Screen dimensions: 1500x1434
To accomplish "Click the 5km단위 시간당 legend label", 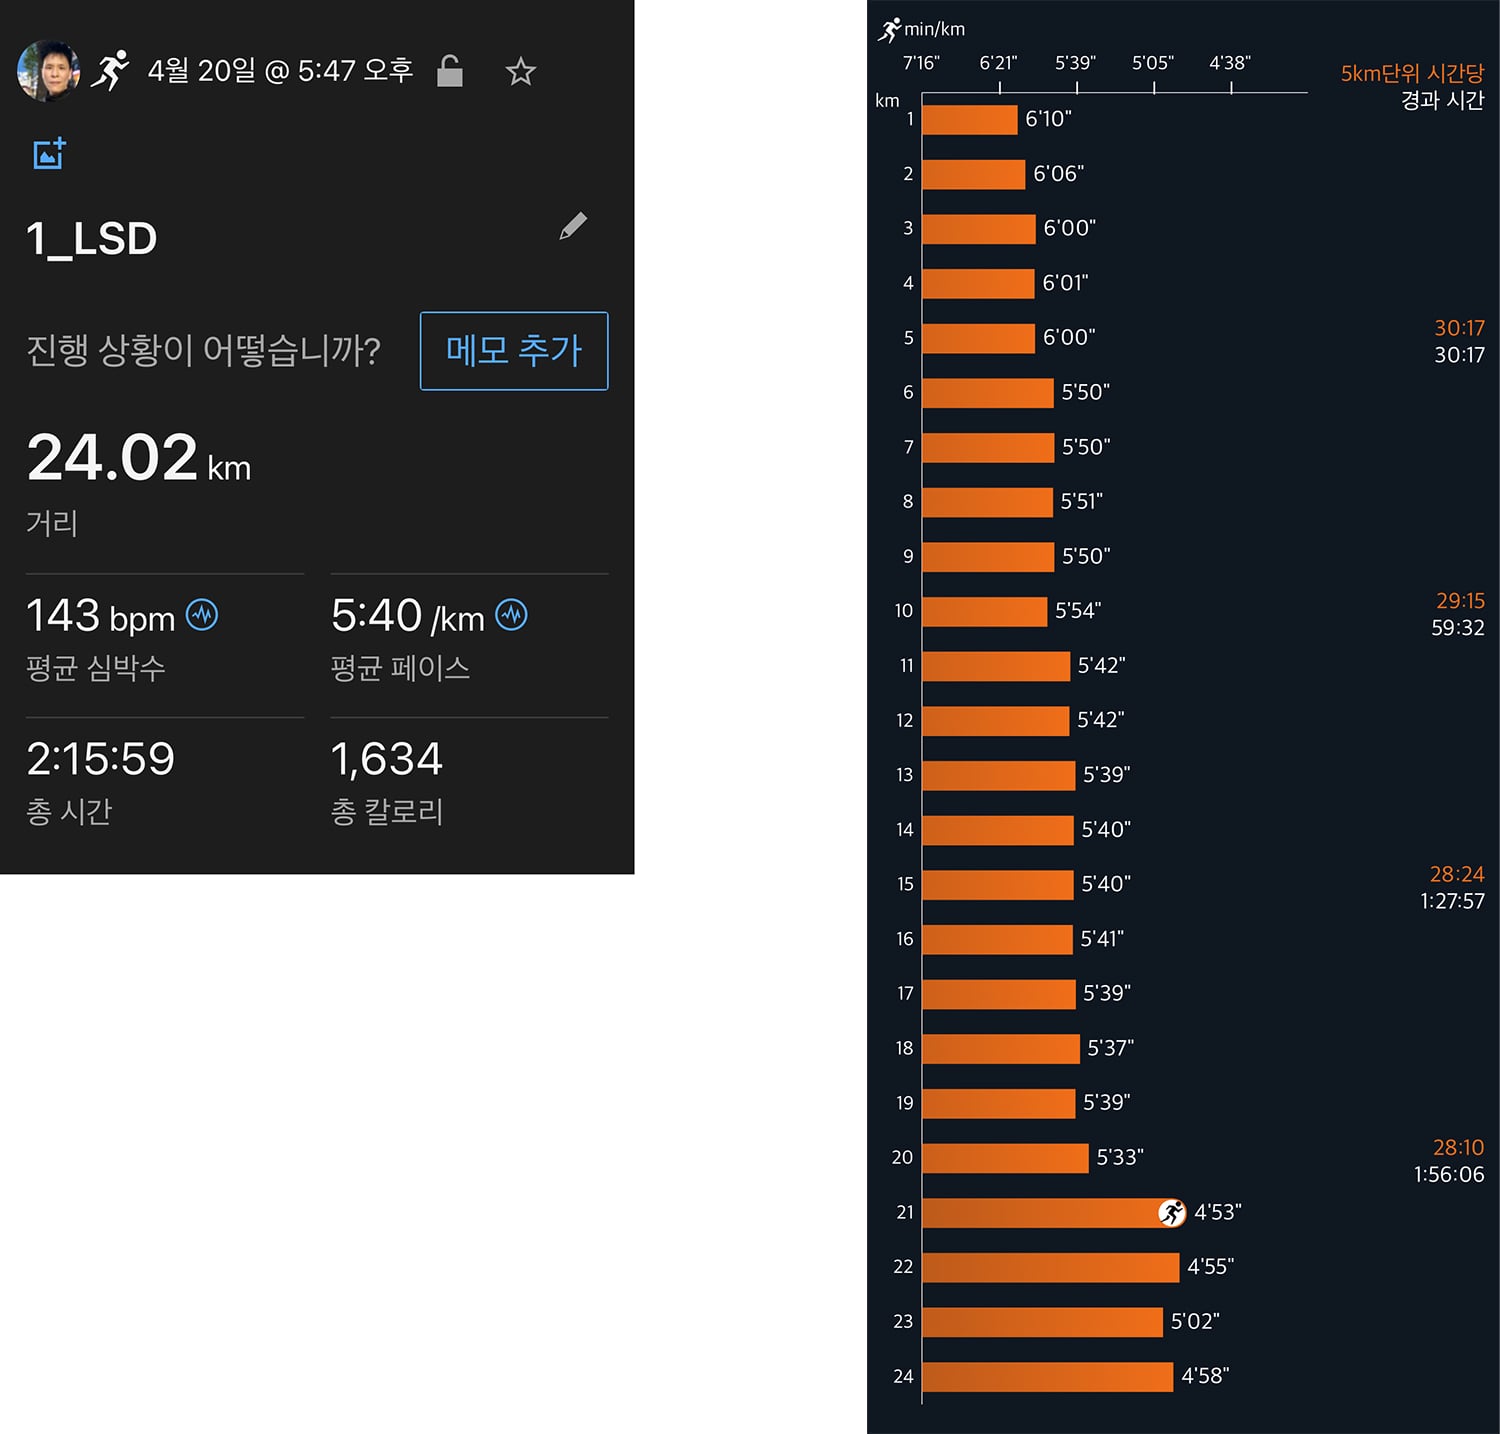I will [1412, 73].
